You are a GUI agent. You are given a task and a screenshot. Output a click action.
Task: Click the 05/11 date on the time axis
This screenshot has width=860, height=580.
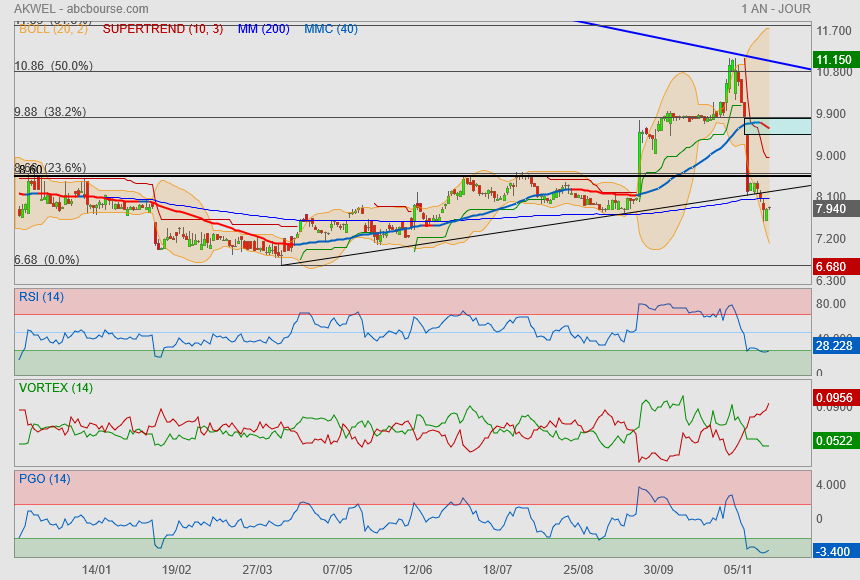click(737, 569)
